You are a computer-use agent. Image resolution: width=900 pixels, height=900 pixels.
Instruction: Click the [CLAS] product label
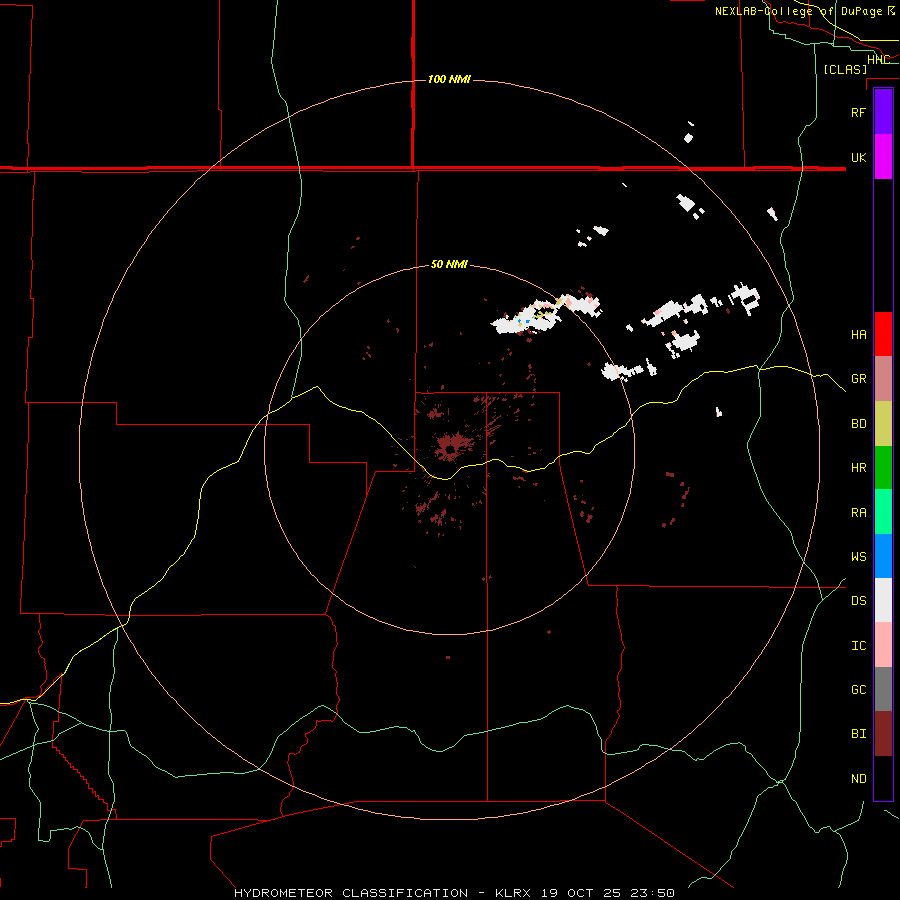click(x=845, y=69)
